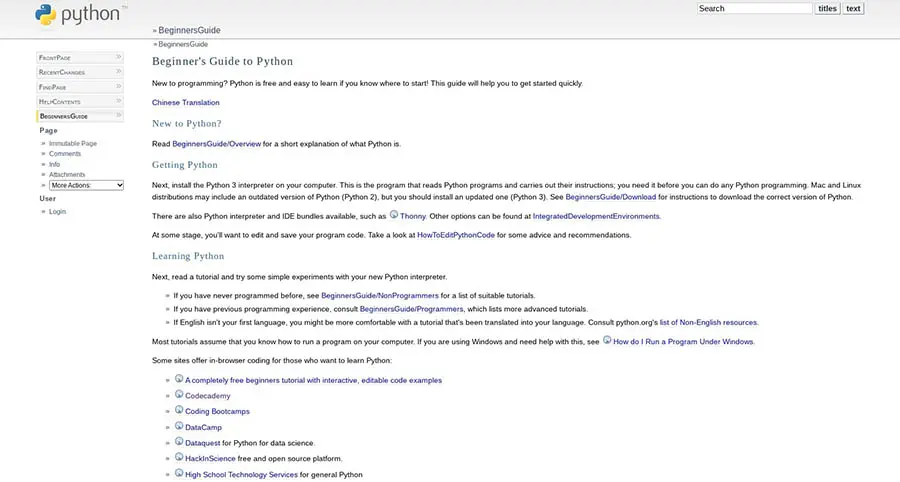Click the Python logo in the header

click(x=80, y=15)
